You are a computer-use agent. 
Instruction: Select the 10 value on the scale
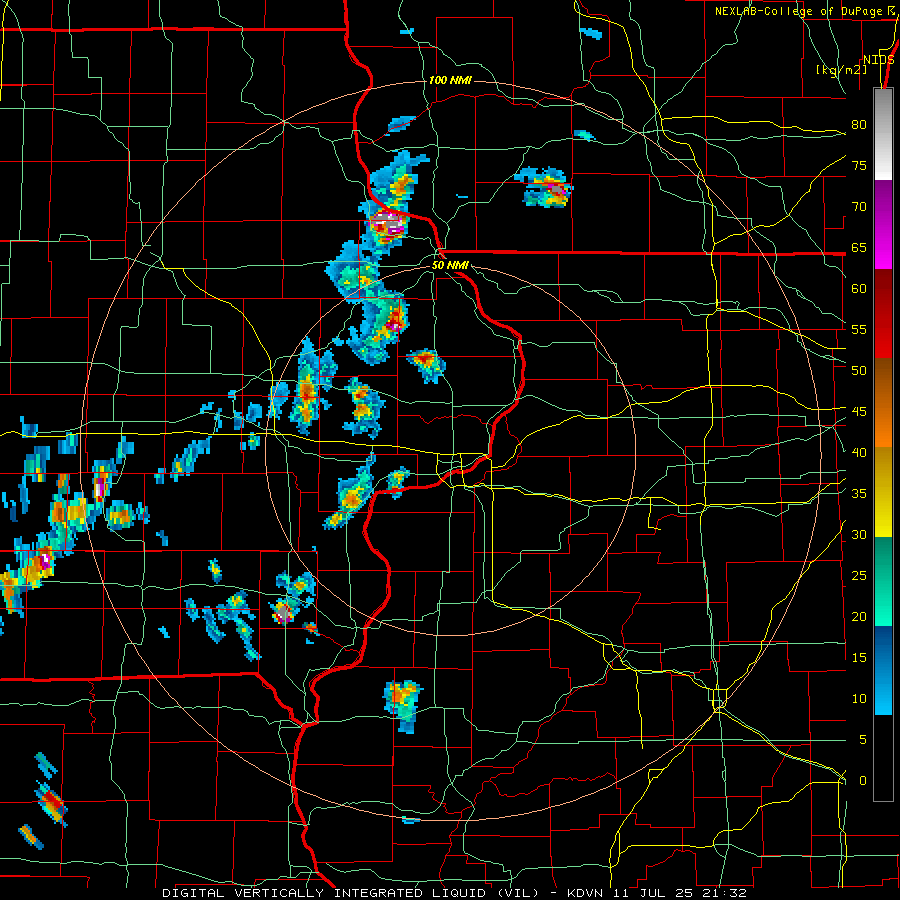coord(859,699)
